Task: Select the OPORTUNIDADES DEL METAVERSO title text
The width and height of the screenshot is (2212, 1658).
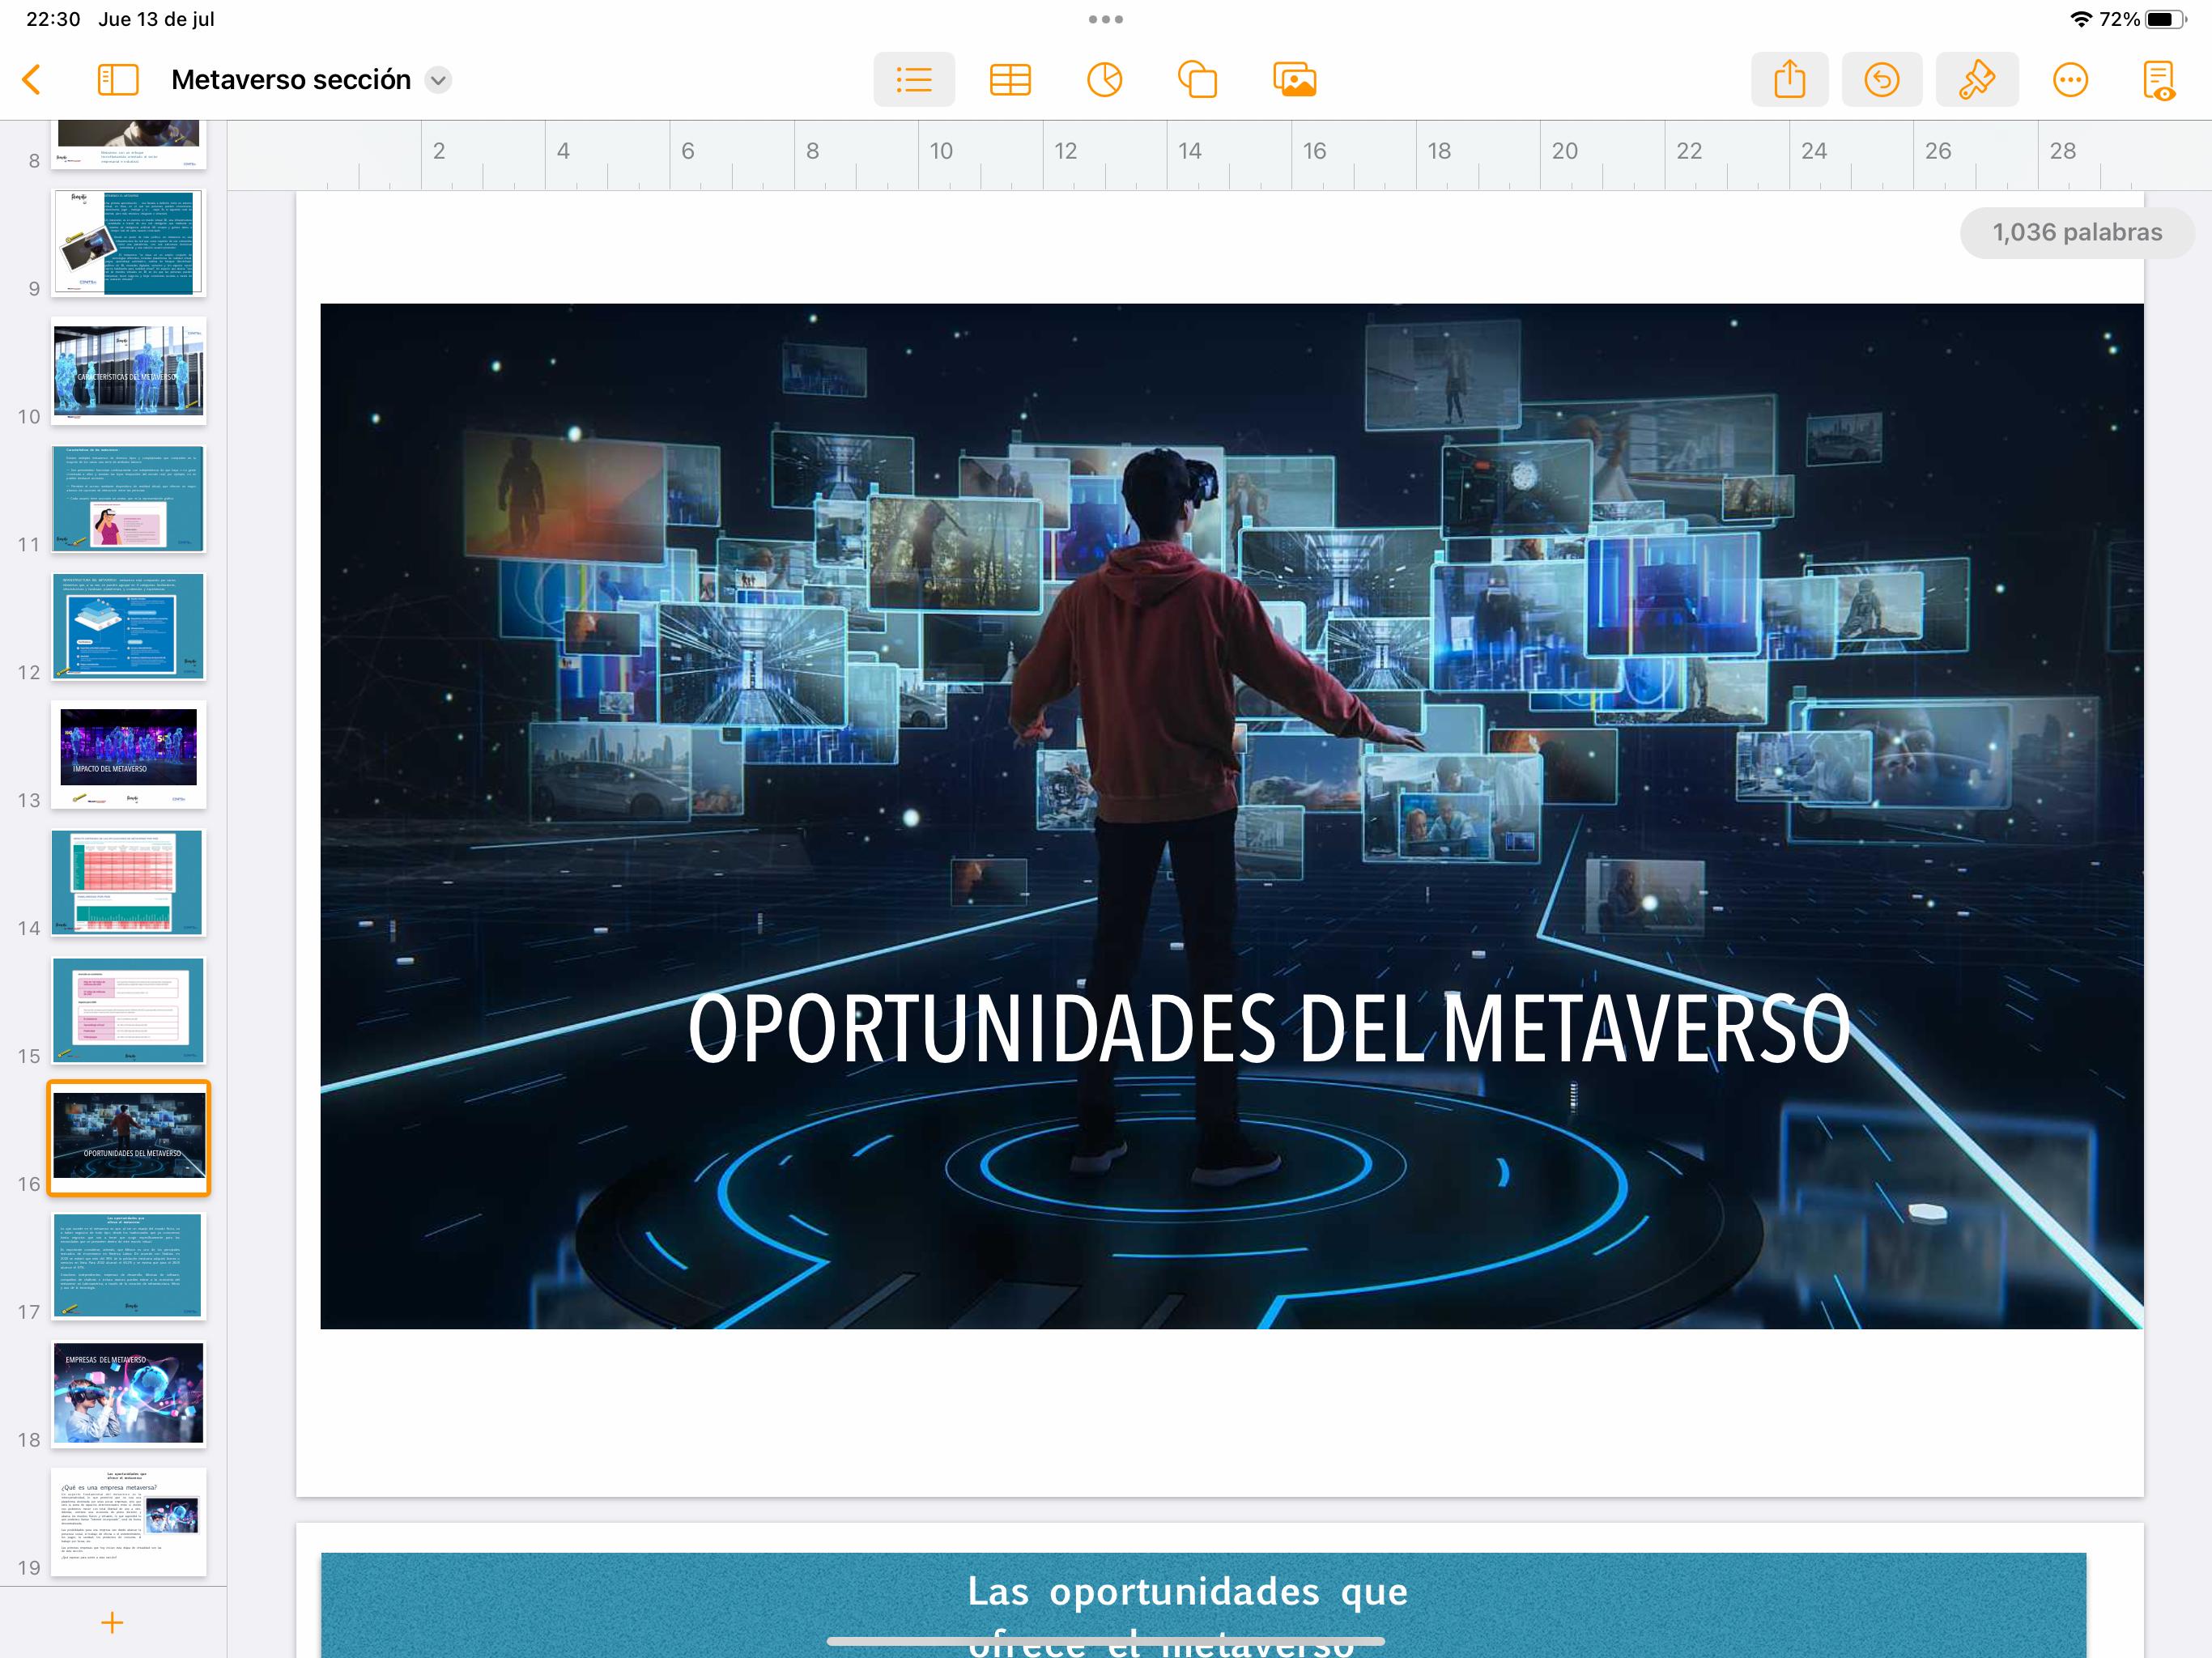Action: [1268, 1028]
